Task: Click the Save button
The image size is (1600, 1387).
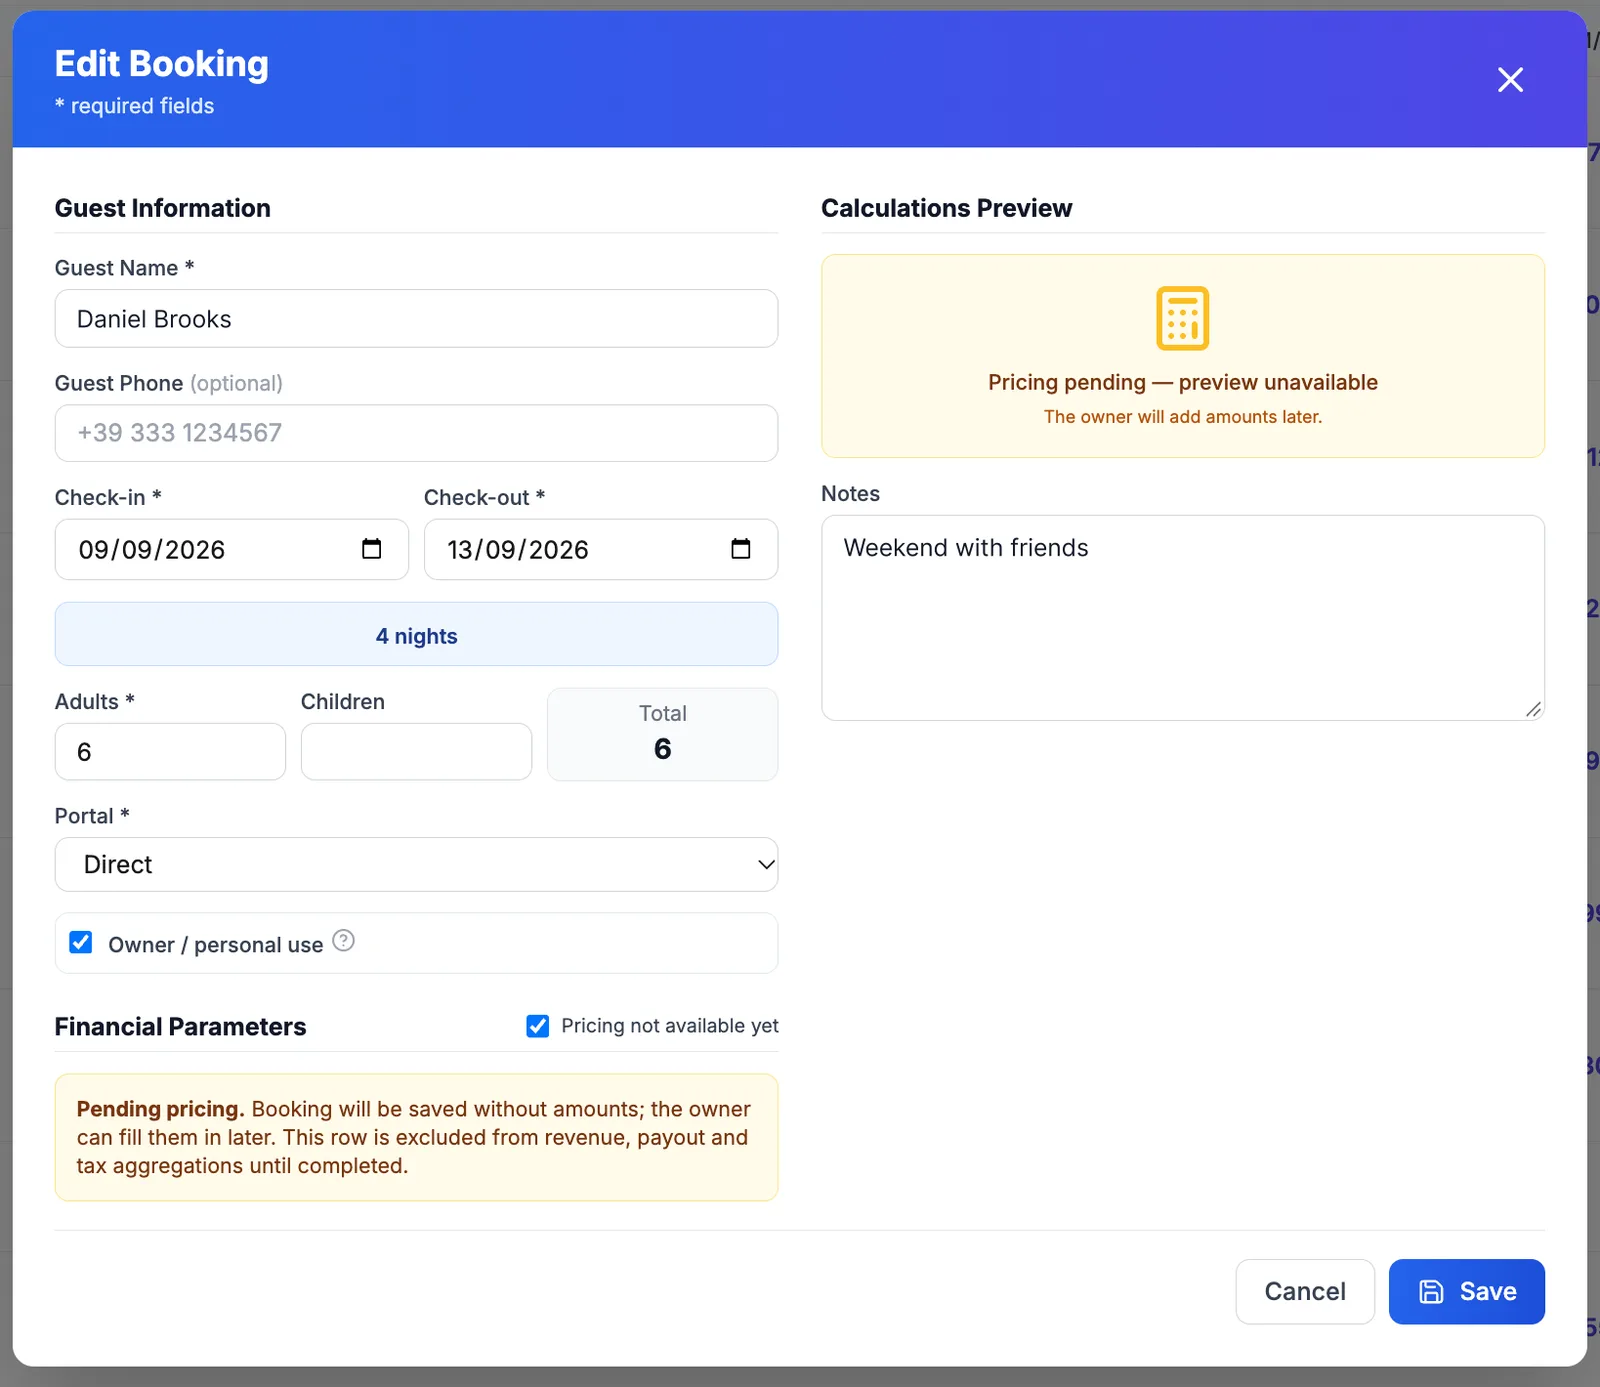Action: [x=1467, y=1292]
